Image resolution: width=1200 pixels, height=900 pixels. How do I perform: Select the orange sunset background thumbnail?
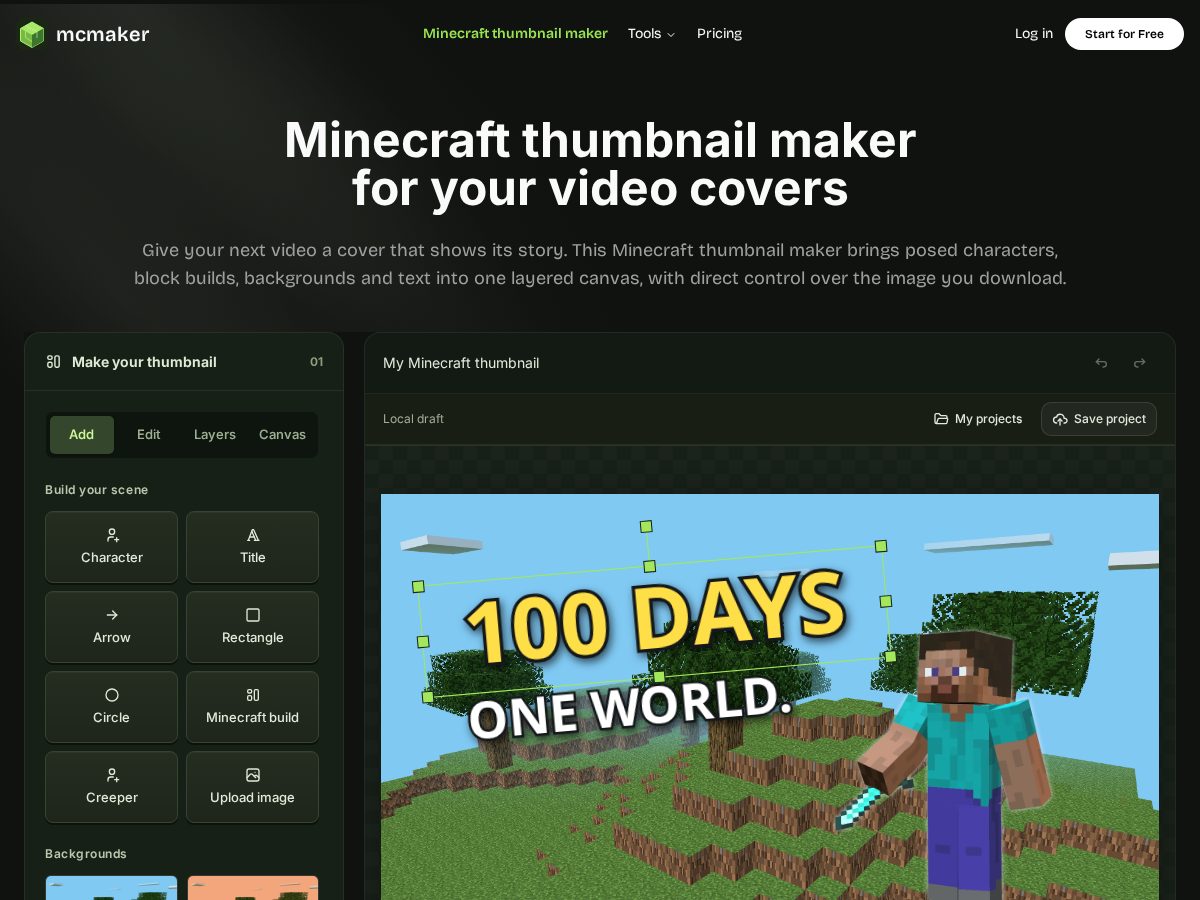point(252,888)
